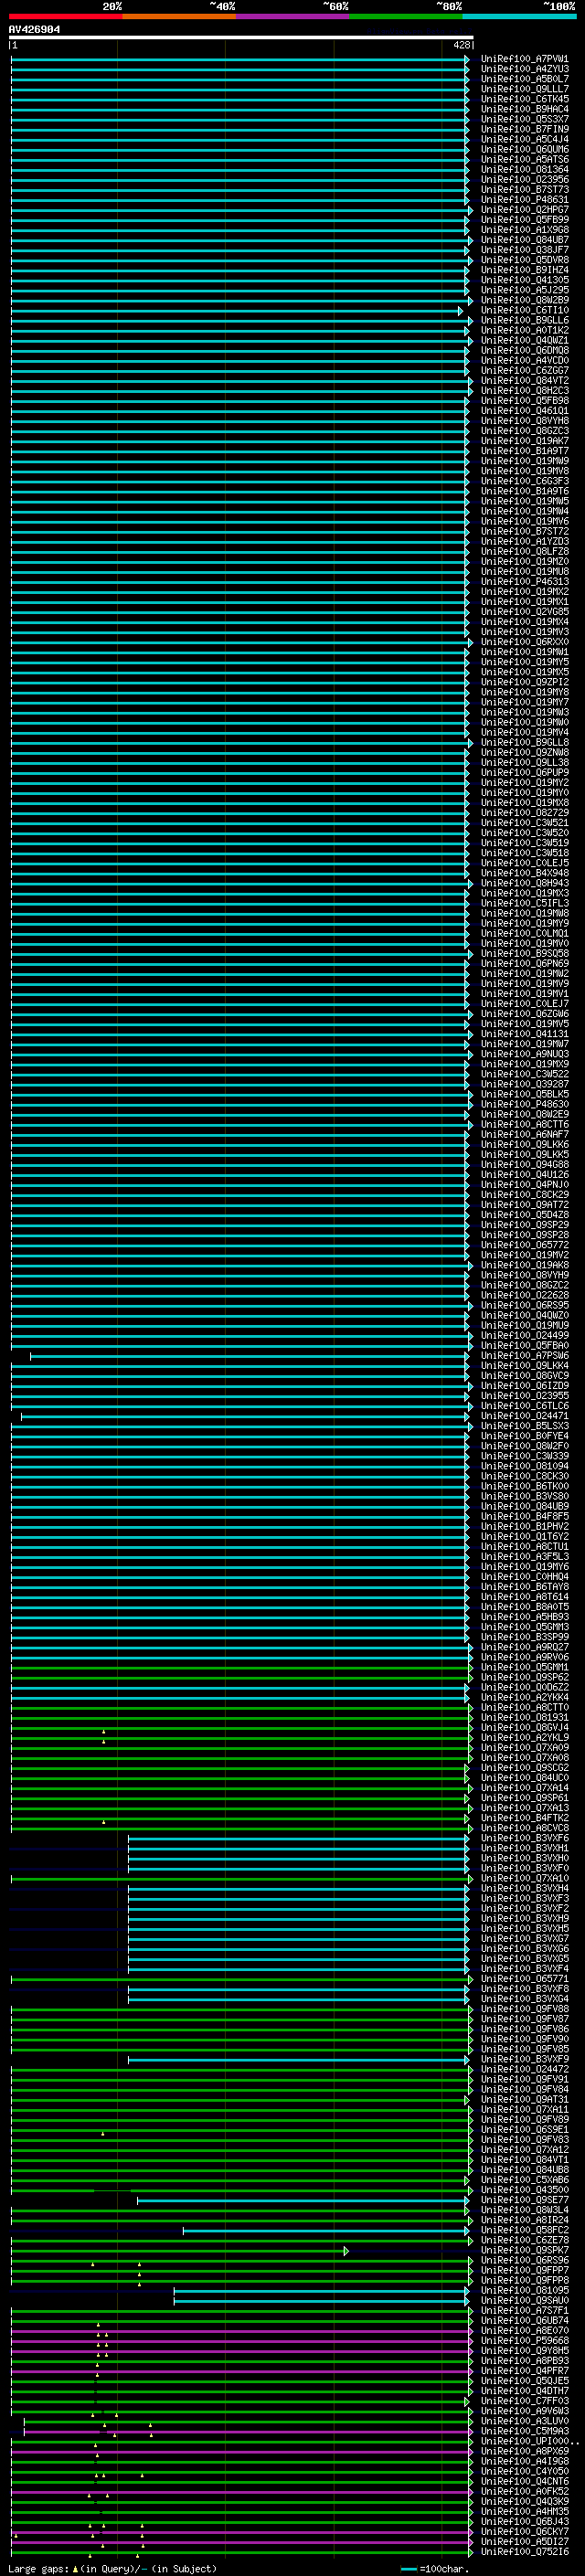Select hit UniRef100_P59668

[525, 2339]
